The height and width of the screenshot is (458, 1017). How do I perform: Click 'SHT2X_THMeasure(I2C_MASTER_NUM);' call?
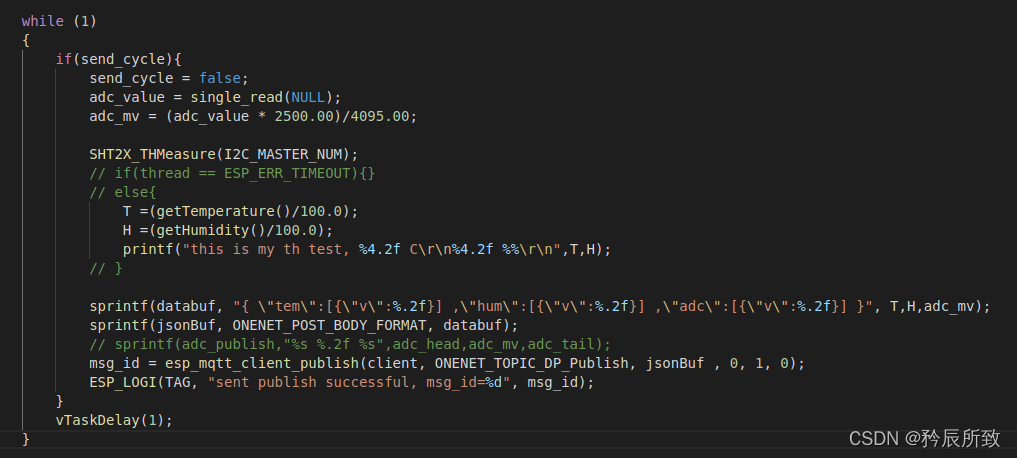[224, 154]
